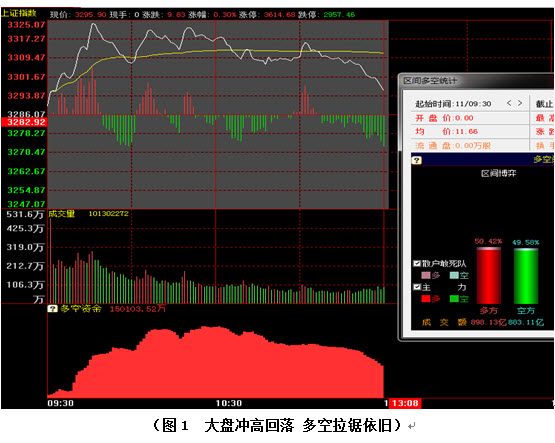The image size is (555, 443).
Task: Click the highlighted 3282.92 price label
Action: (24, 122)
